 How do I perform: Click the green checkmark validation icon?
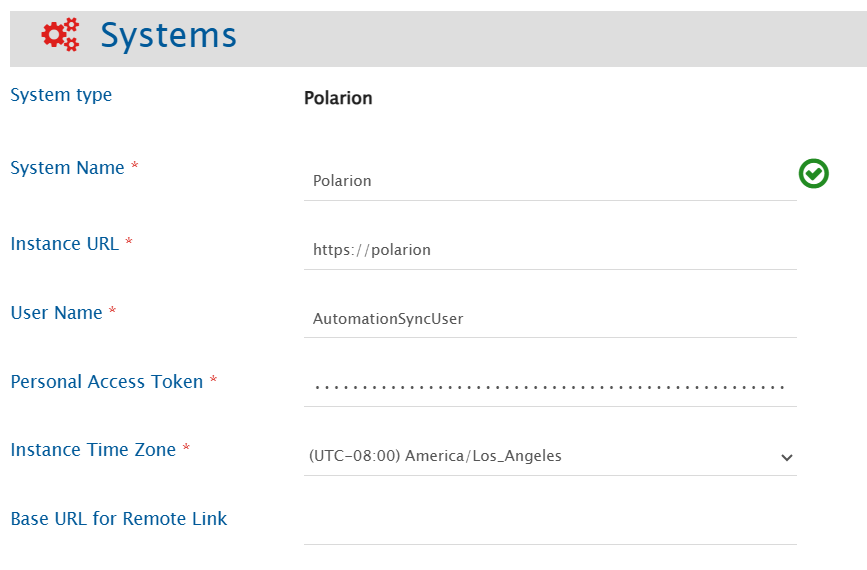tap(813, 174)
